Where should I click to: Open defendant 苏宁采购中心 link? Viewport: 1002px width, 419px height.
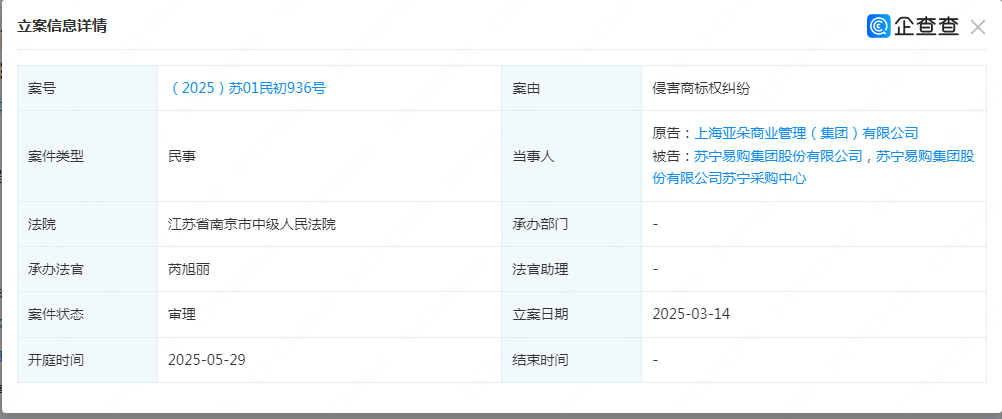pyautogui.click(x=813, y=167)
